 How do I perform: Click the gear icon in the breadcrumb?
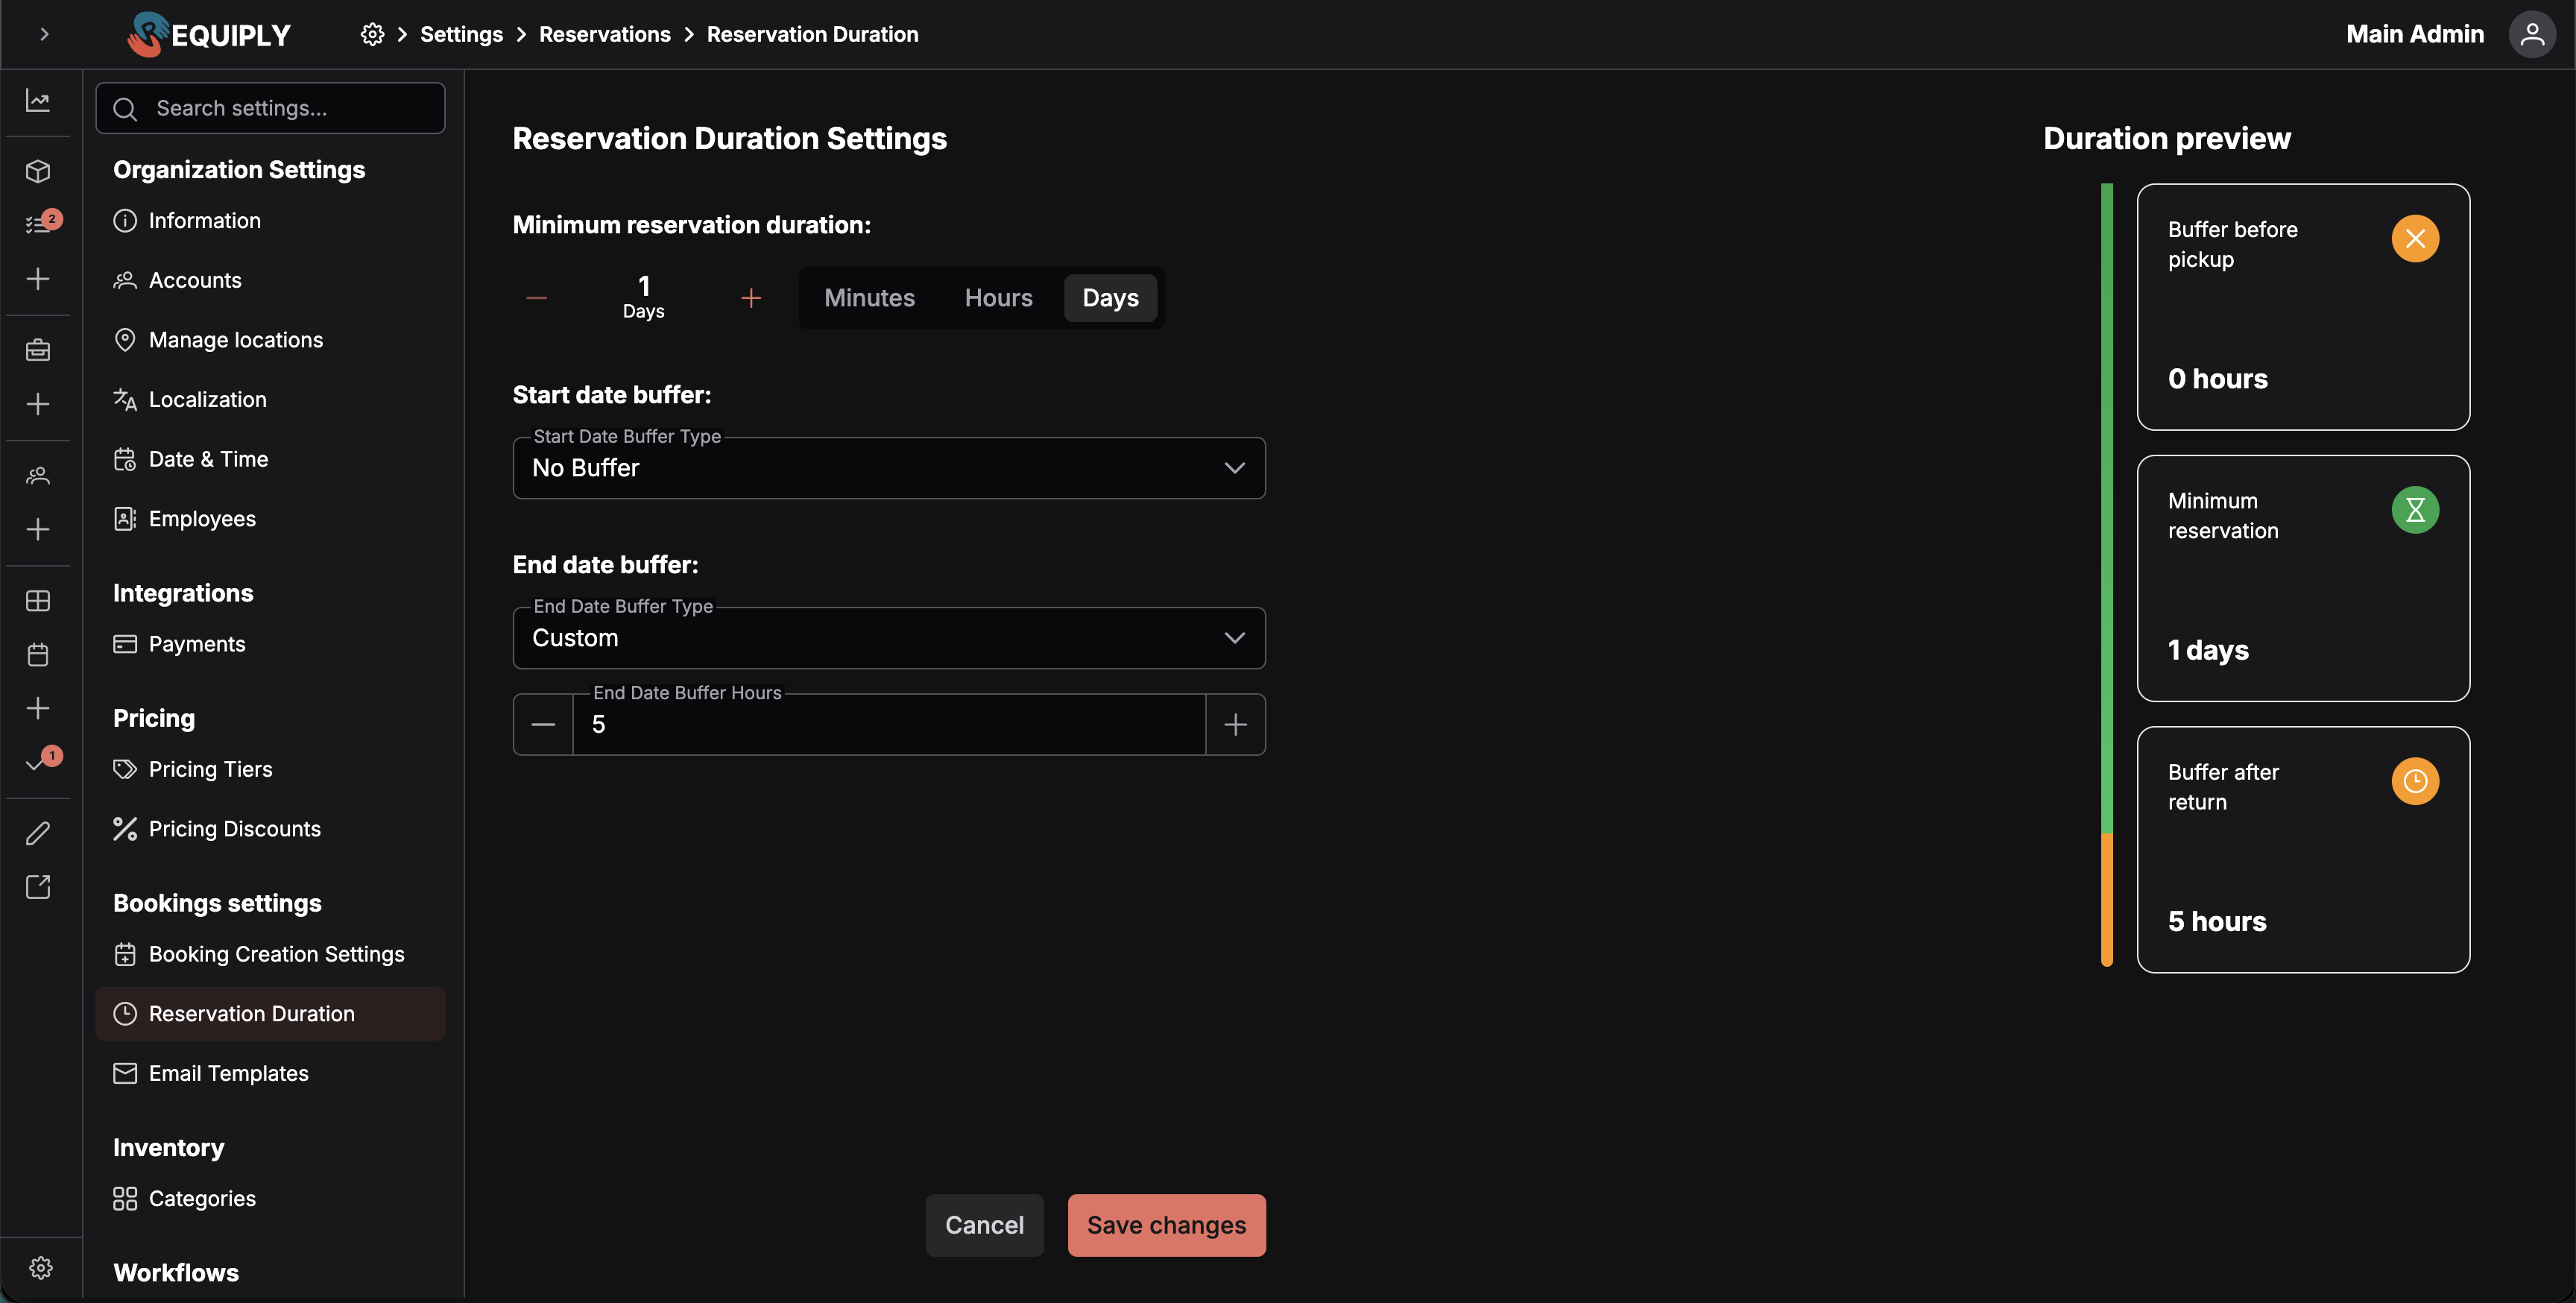372,34
